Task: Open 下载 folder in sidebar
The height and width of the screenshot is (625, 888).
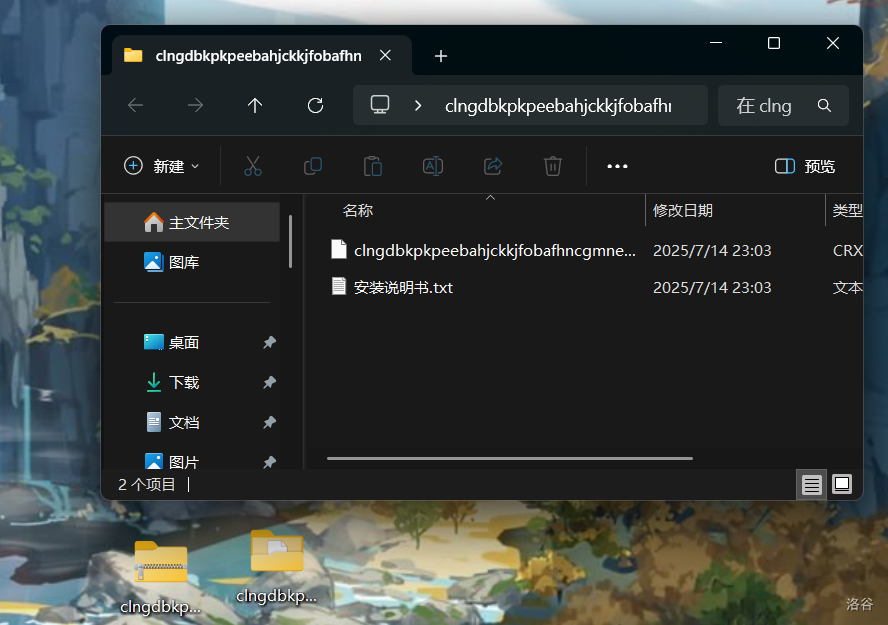Action: pos(184,382)
